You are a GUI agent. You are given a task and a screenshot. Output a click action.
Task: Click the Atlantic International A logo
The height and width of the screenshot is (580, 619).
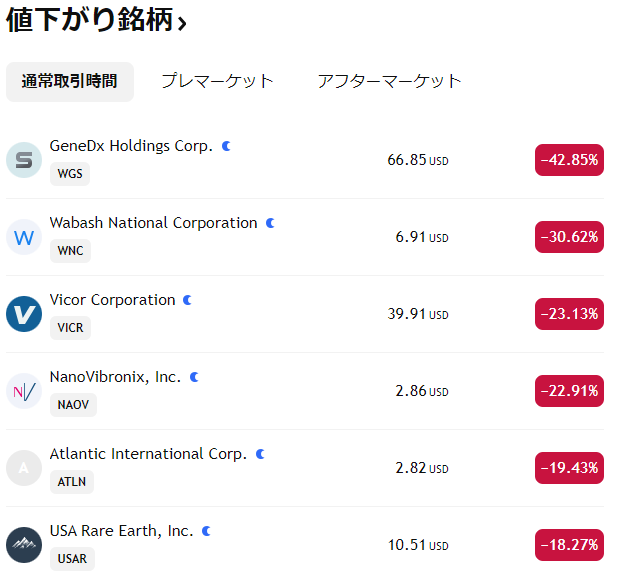point(23,468)
